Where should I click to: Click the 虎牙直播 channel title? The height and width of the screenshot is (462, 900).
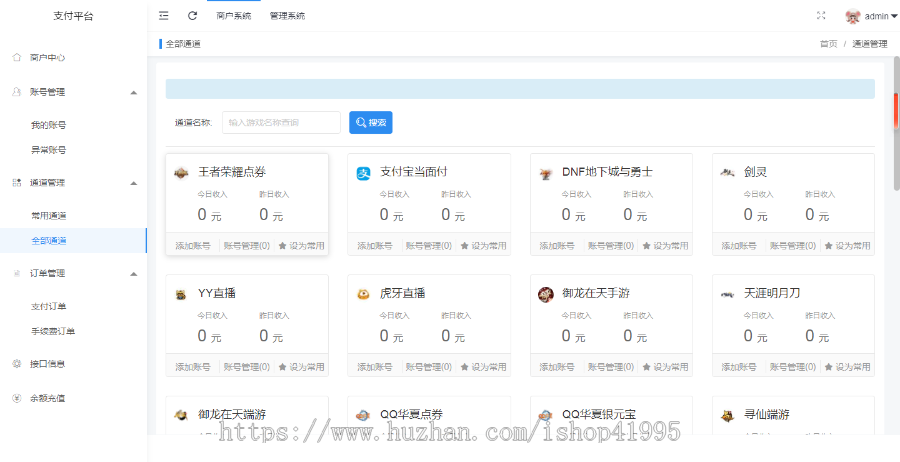402,293
